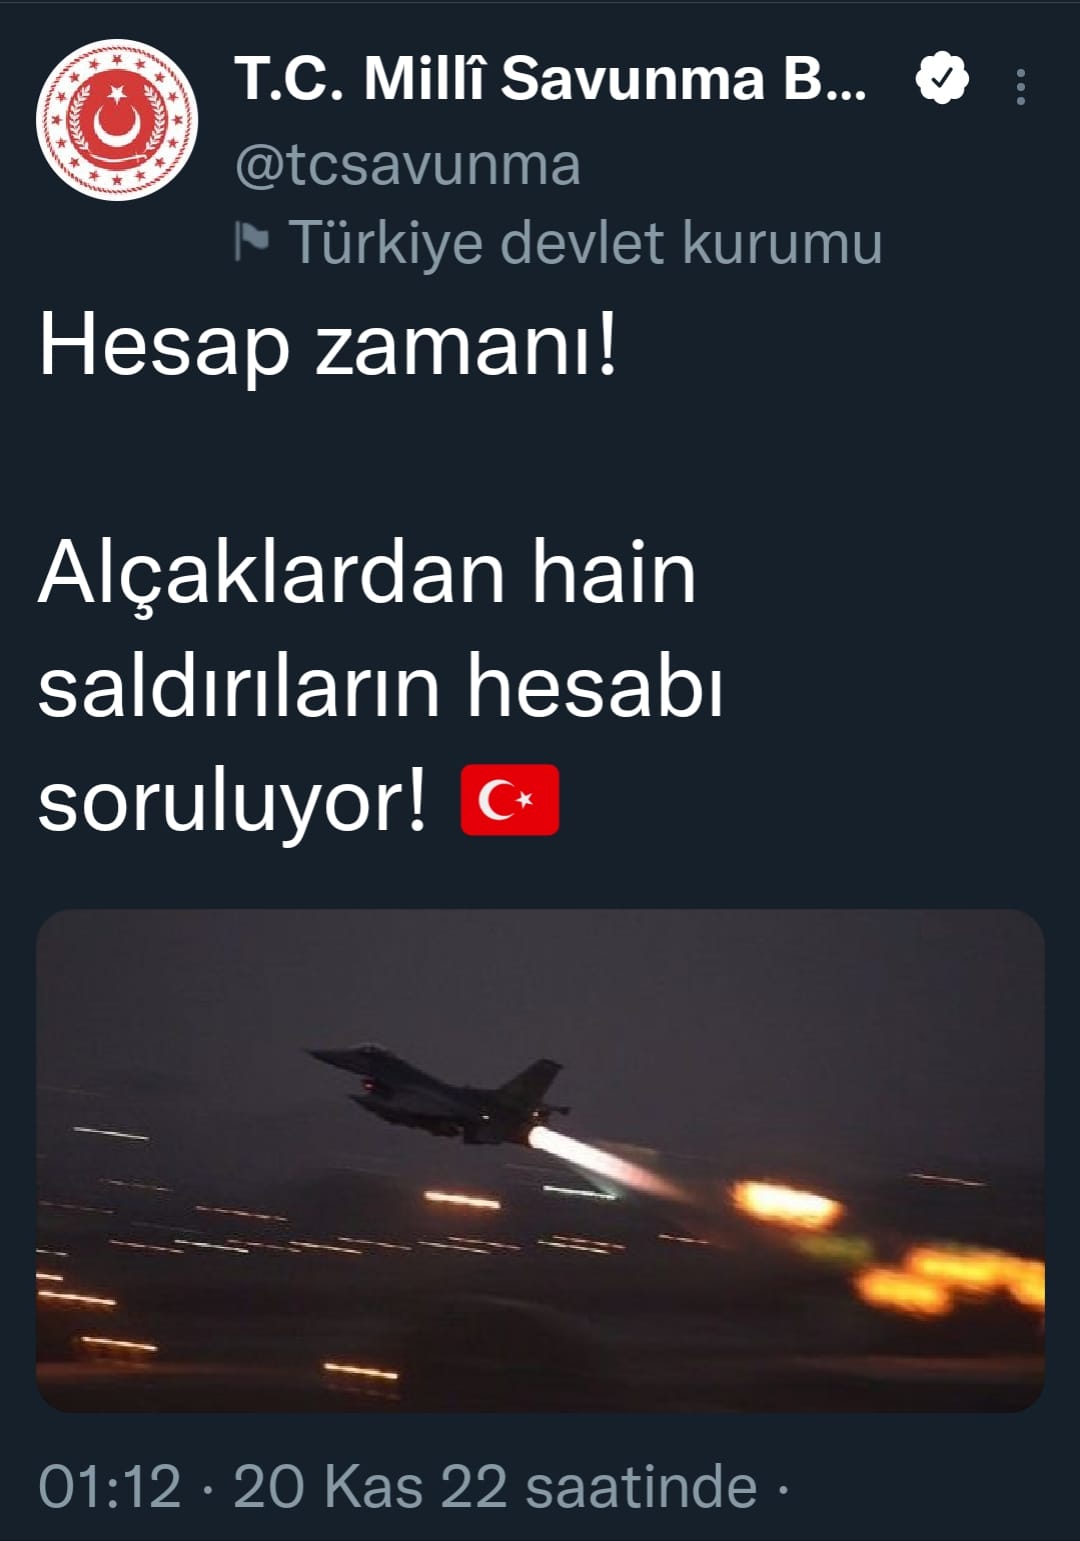
Task: Tap the blue verified badge
Action: pyautogui.click(x=942, y=79)
